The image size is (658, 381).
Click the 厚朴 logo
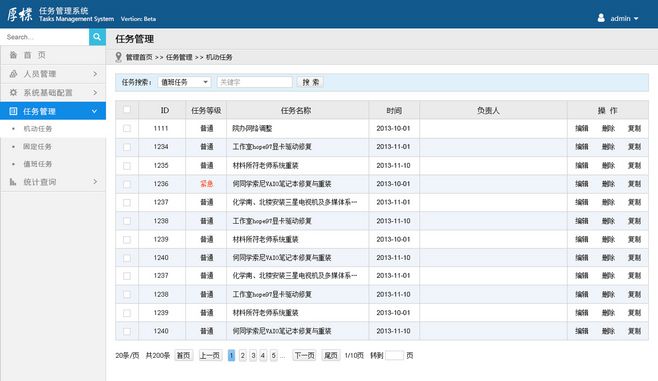pos(20,14)
